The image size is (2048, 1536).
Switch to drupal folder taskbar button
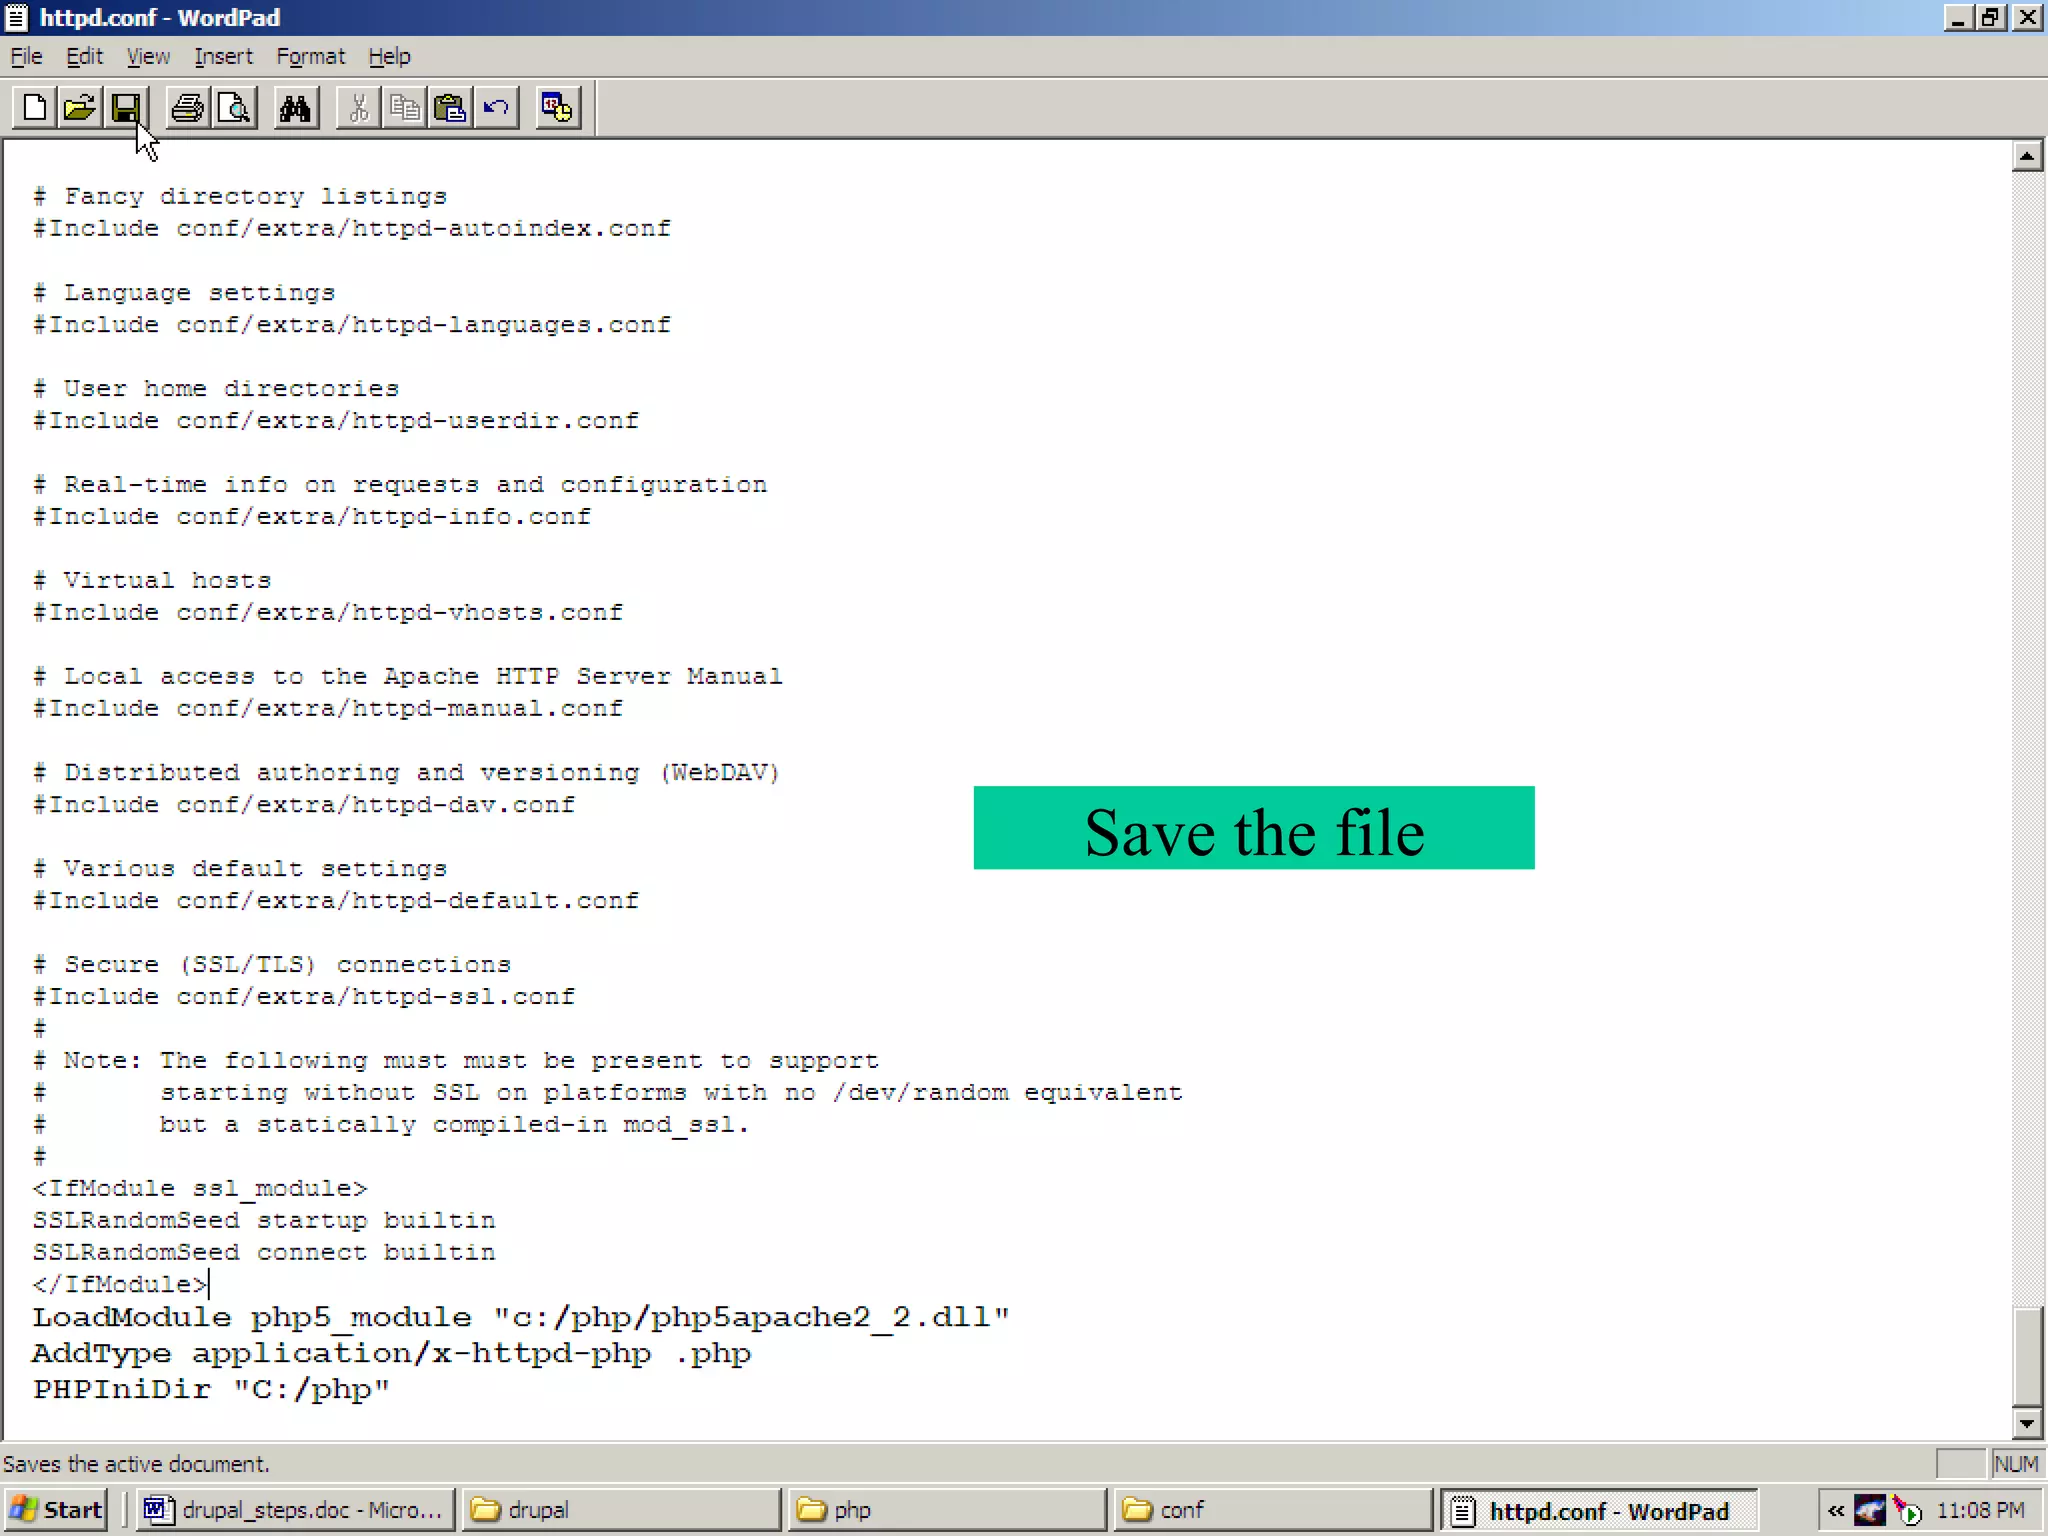[x=621, y=1510]
